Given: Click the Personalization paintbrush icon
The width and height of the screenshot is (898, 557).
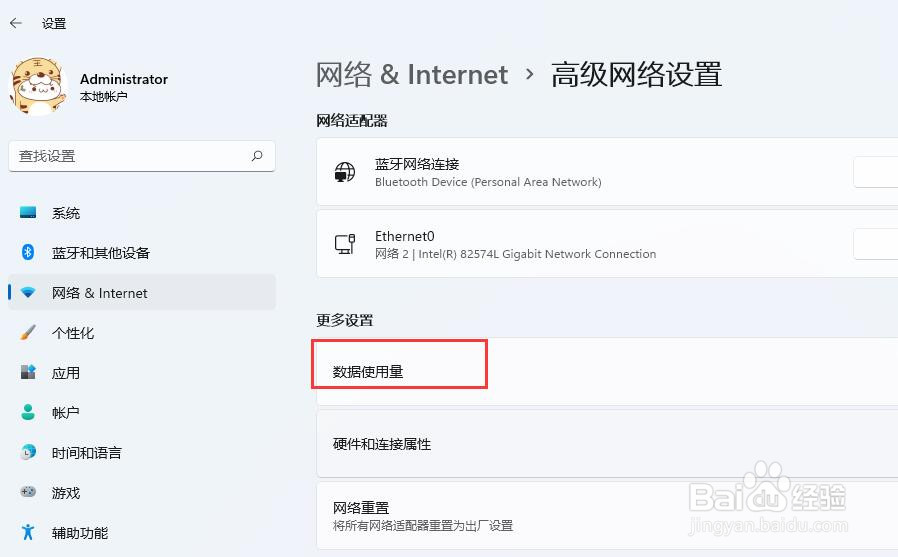Looking at the screenshot, I should (28, 333).
